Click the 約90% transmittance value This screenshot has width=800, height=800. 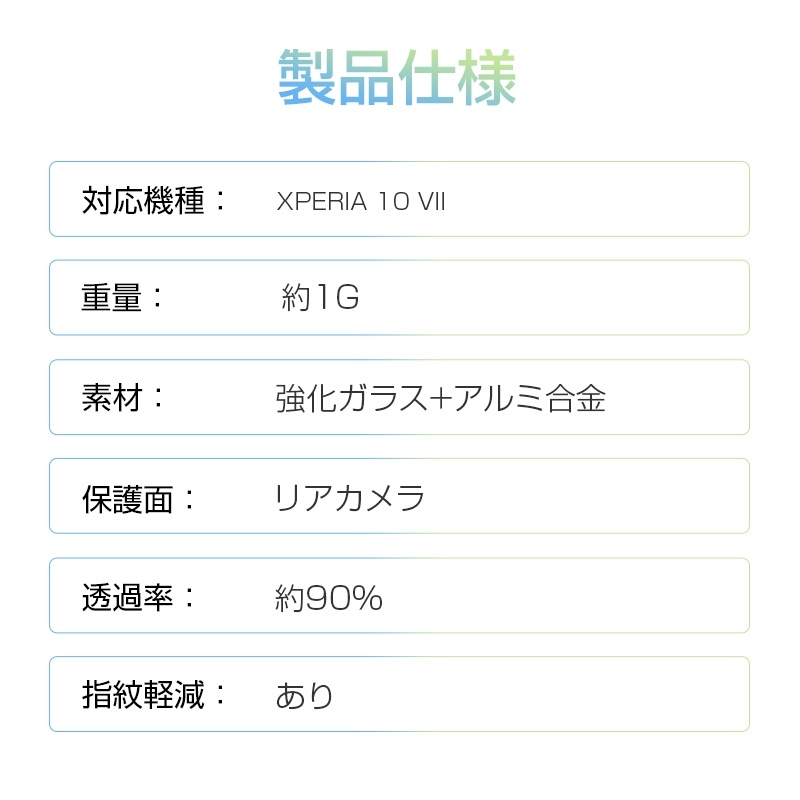(x=329, y=597)
